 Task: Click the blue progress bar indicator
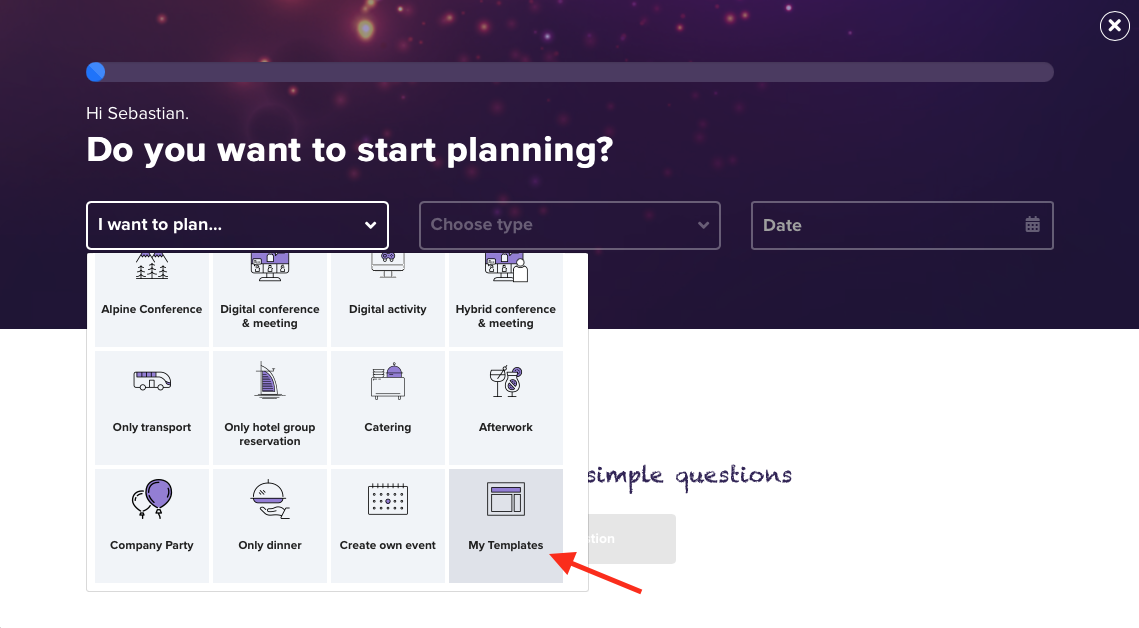point(96,72)
